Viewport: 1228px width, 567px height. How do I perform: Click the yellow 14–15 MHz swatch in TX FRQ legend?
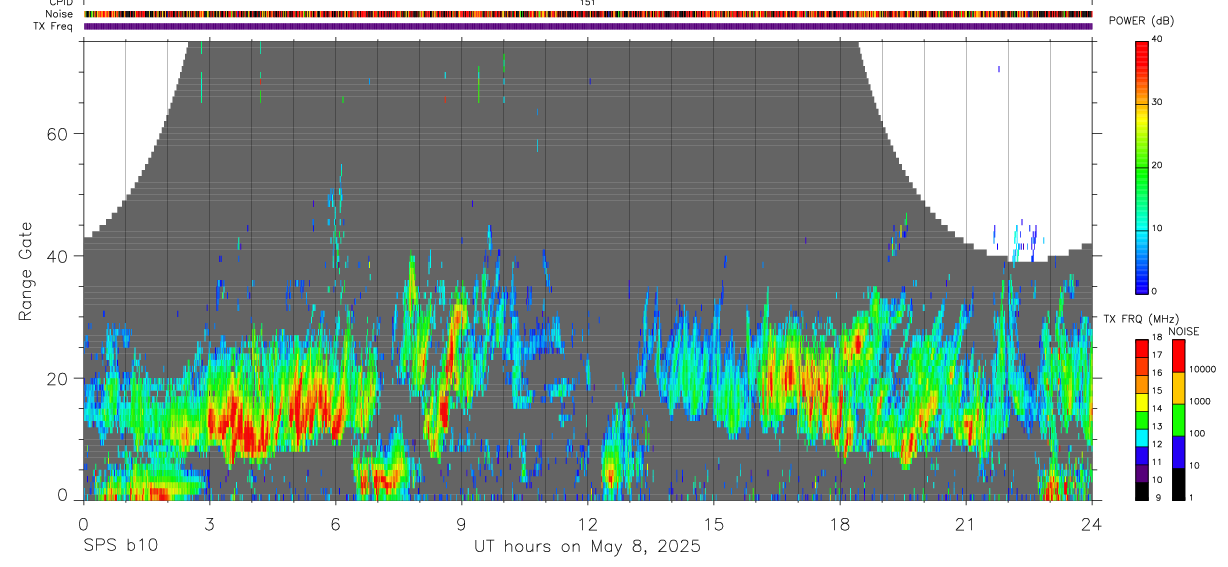(x=1141, y=401)
